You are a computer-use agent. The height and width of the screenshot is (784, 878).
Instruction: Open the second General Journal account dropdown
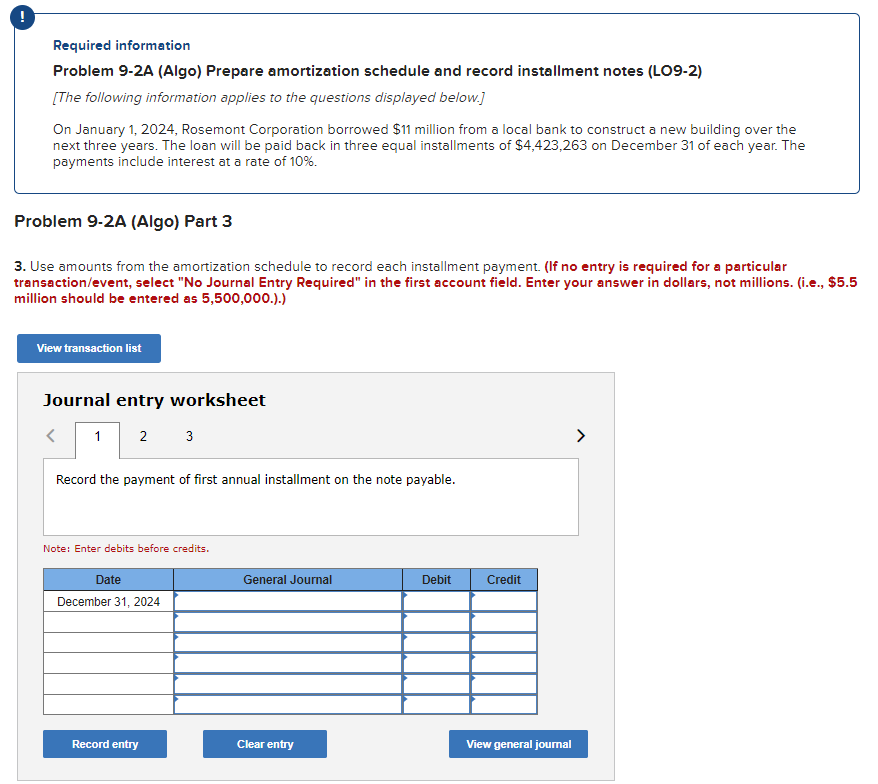click(287, 621)
